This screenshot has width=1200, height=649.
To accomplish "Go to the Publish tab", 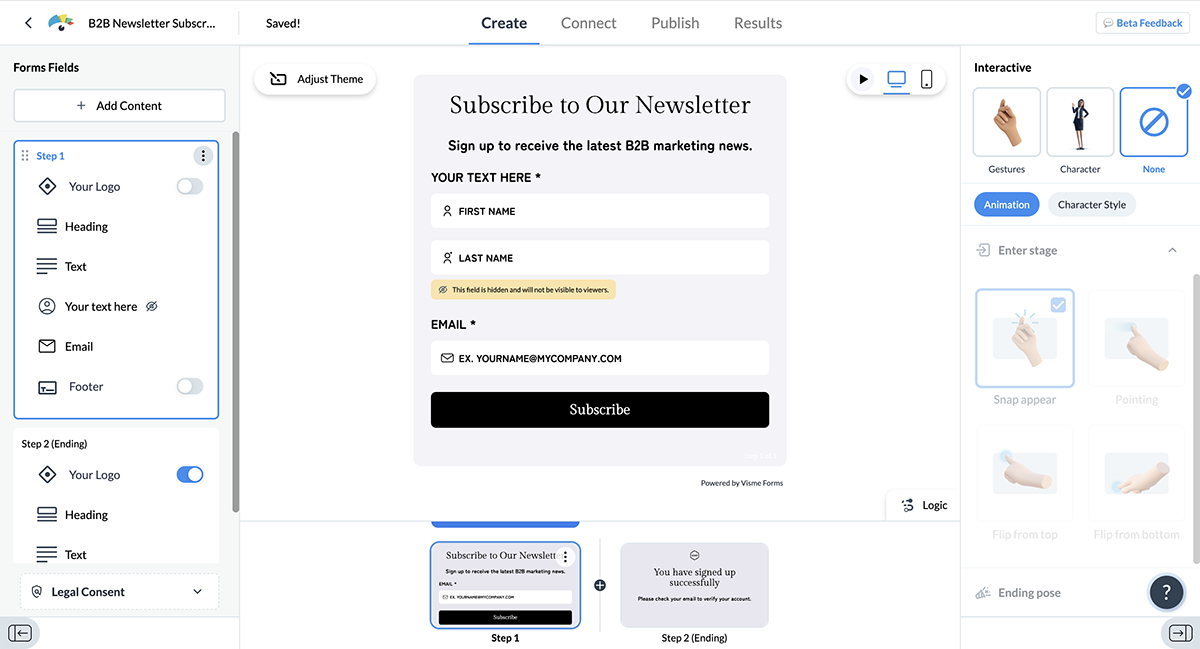I will pyautogui.click(x=675, y=23).
